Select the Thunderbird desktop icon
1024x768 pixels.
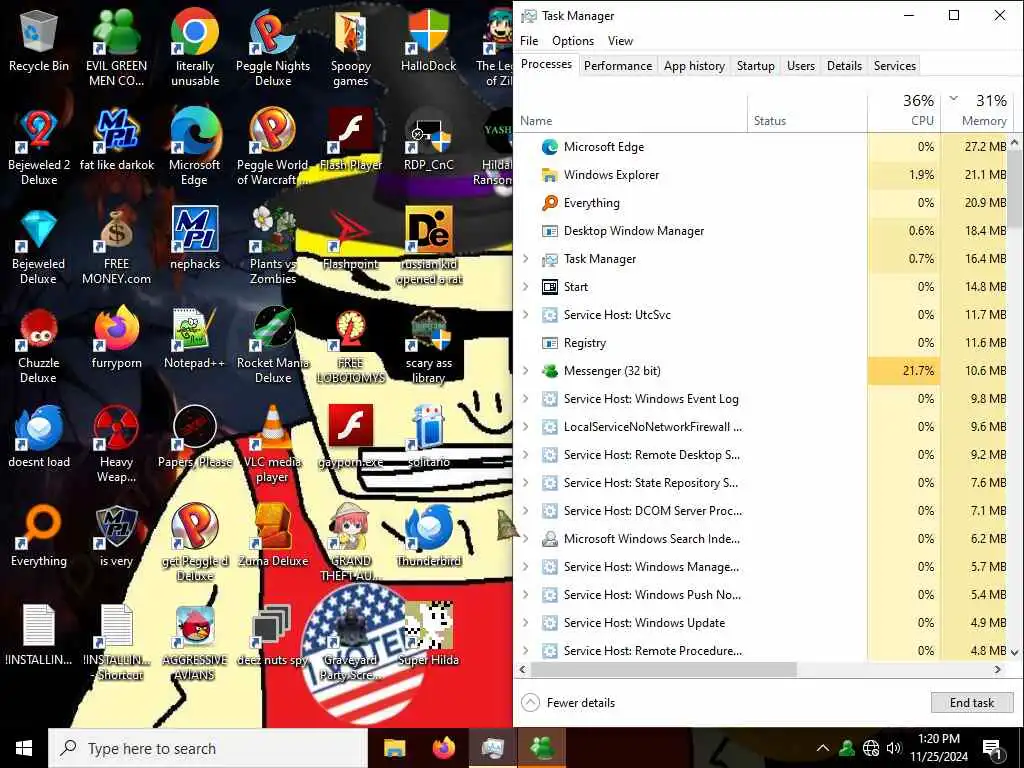428,536
